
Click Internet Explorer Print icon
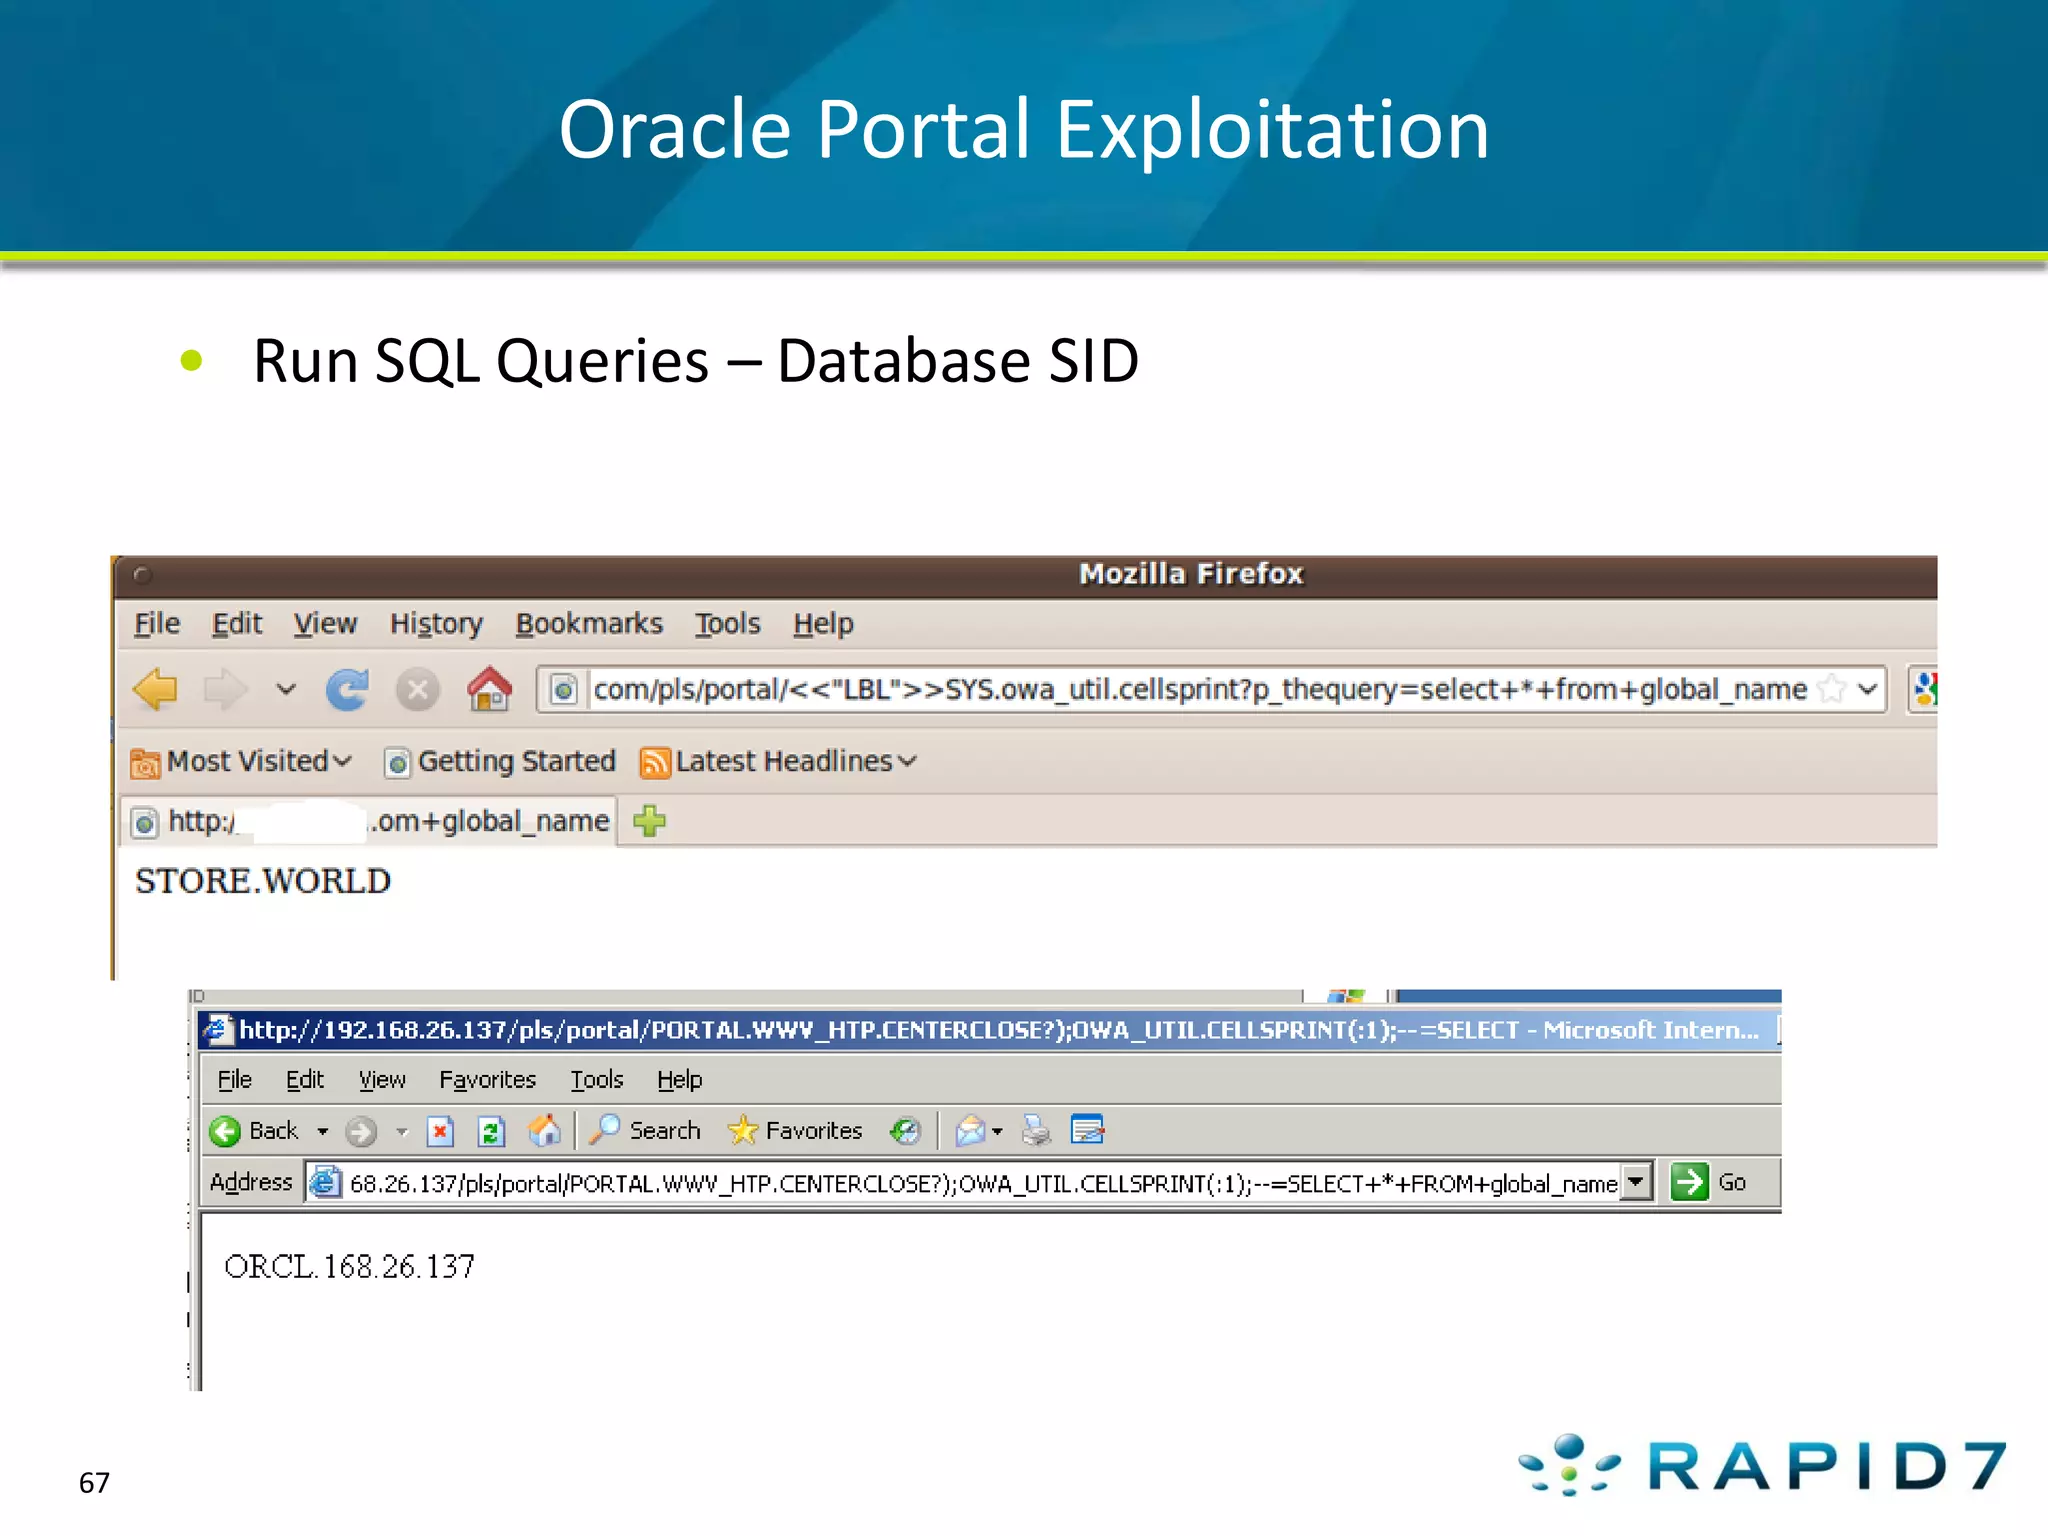[x=1036, y=1131]
